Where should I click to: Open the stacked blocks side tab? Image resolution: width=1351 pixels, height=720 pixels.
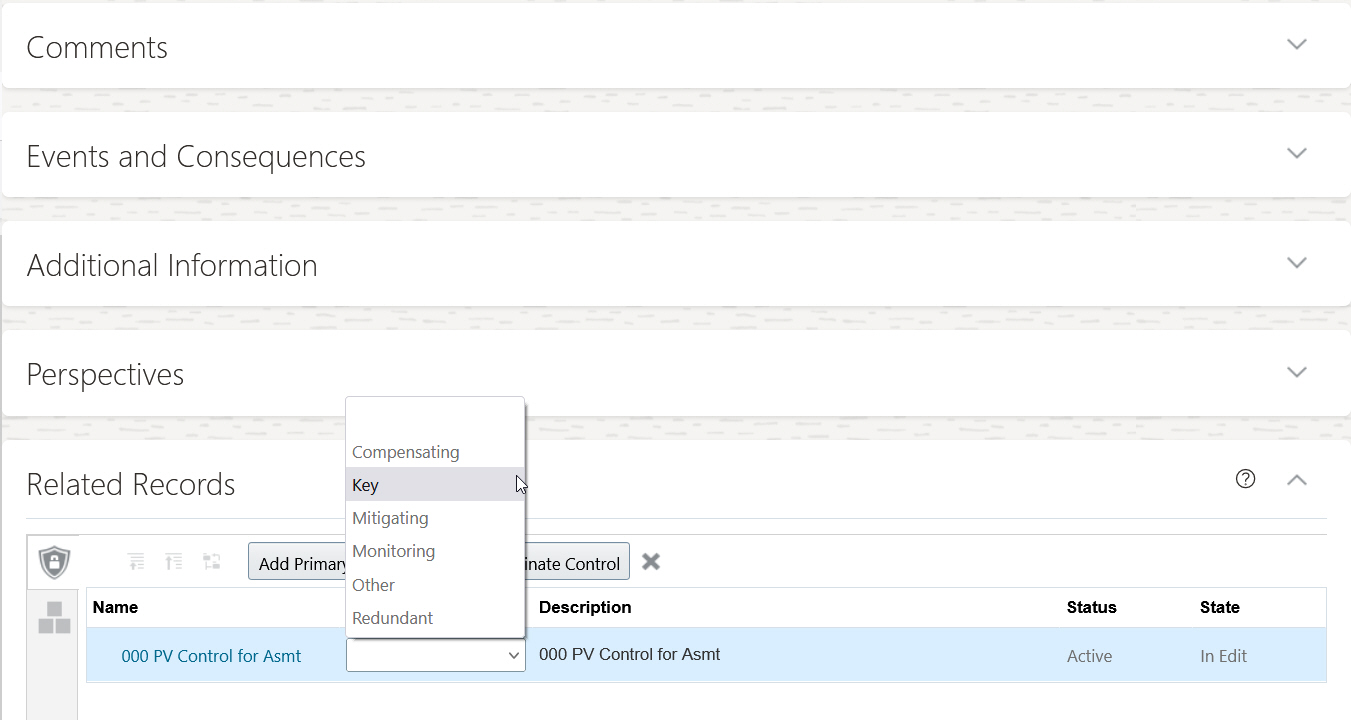pos(54,617)
